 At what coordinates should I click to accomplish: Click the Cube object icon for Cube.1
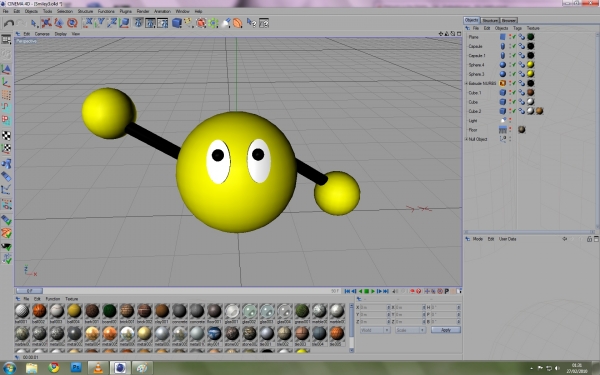click(x=502, y=93)
